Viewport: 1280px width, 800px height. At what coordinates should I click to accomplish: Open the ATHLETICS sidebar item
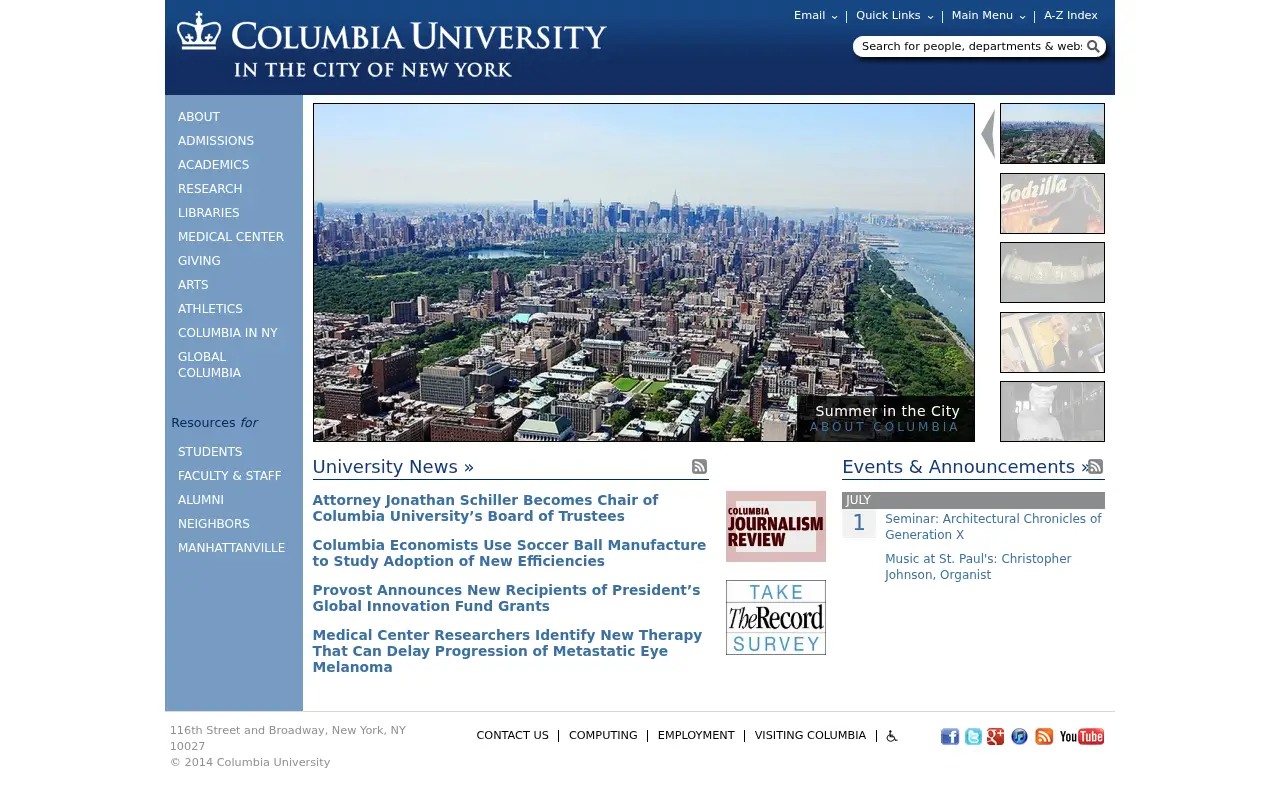[x=210, y=309]
